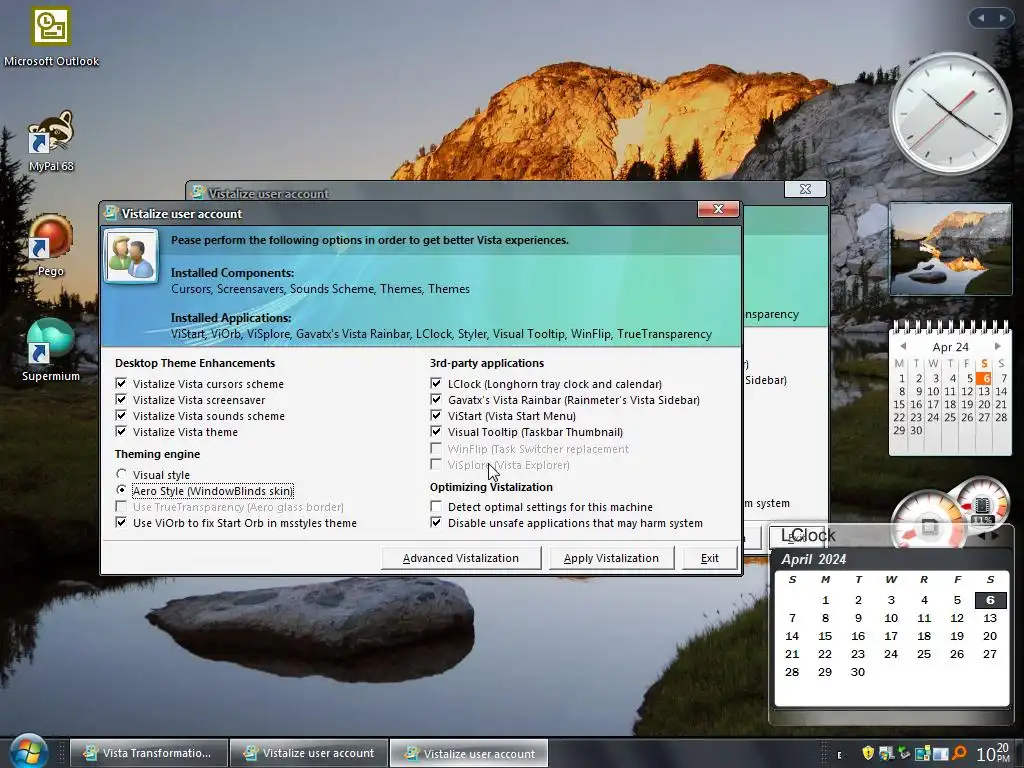Select April 15 in LClock calendar

[x=825, y=636]
